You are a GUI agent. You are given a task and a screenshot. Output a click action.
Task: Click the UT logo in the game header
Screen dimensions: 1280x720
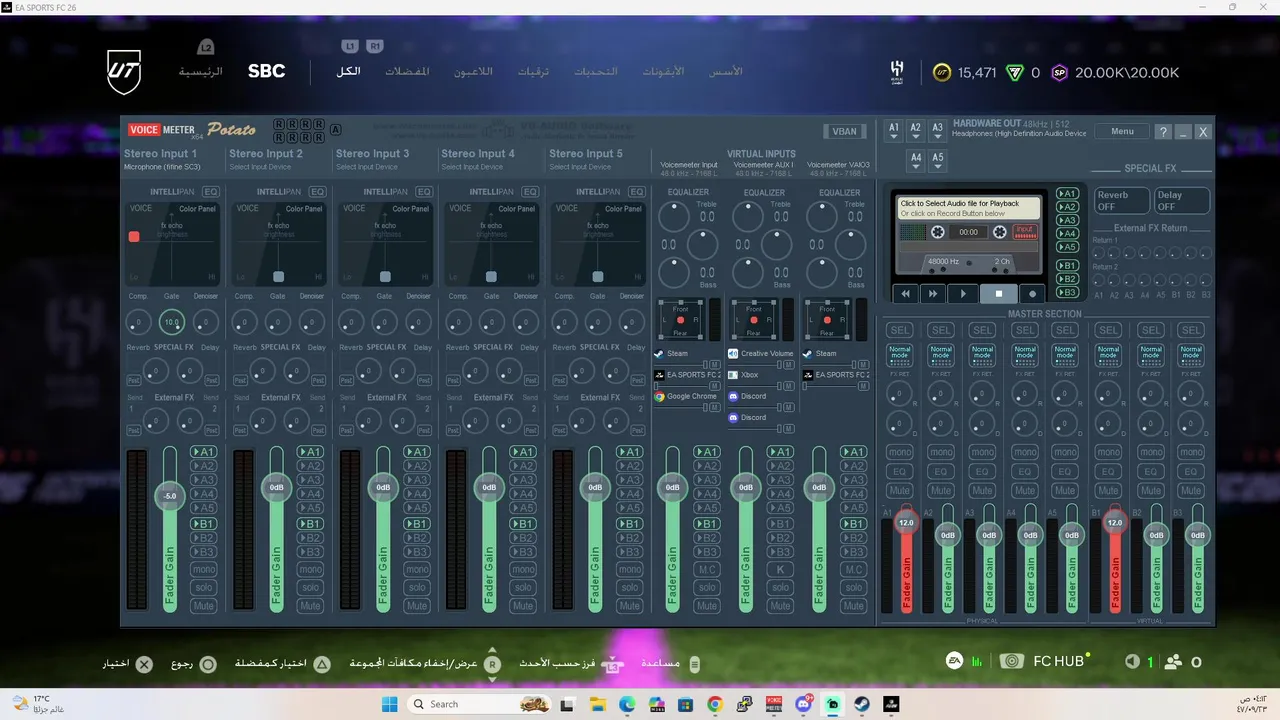click(124, 72)
